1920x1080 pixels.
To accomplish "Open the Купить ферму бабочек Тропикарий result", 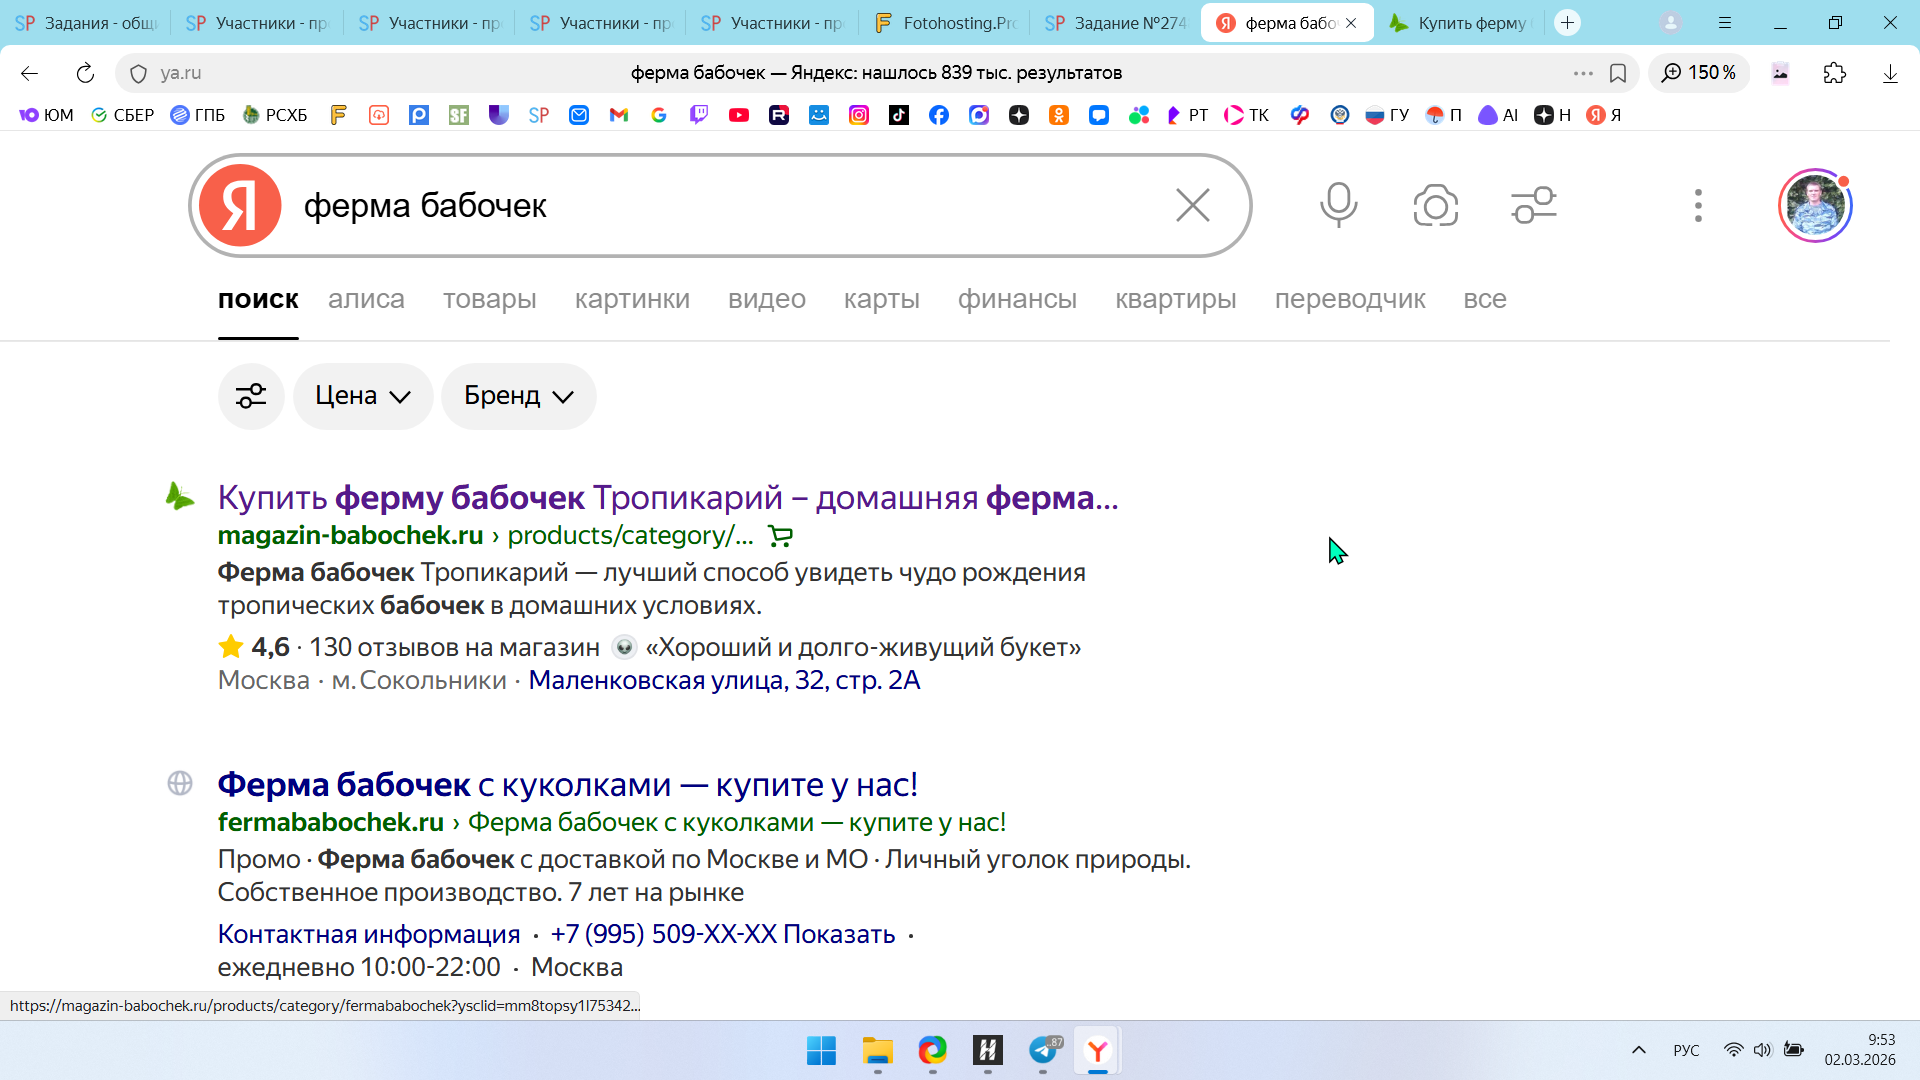I will [667, 497].
